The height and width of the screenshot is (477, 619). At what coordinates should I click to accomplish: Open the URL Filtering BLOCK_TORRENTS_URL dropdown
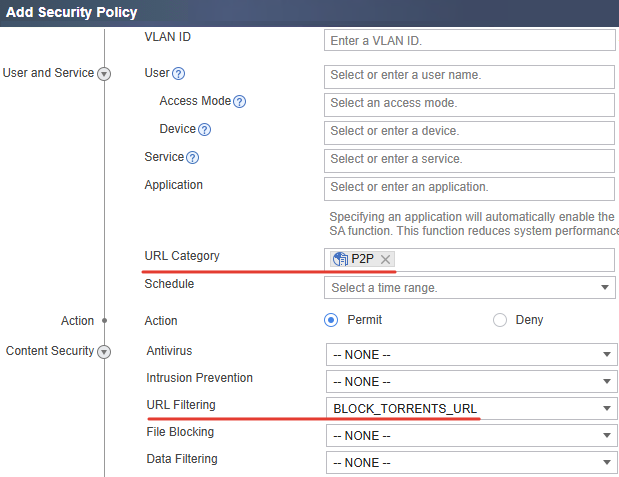471,408
